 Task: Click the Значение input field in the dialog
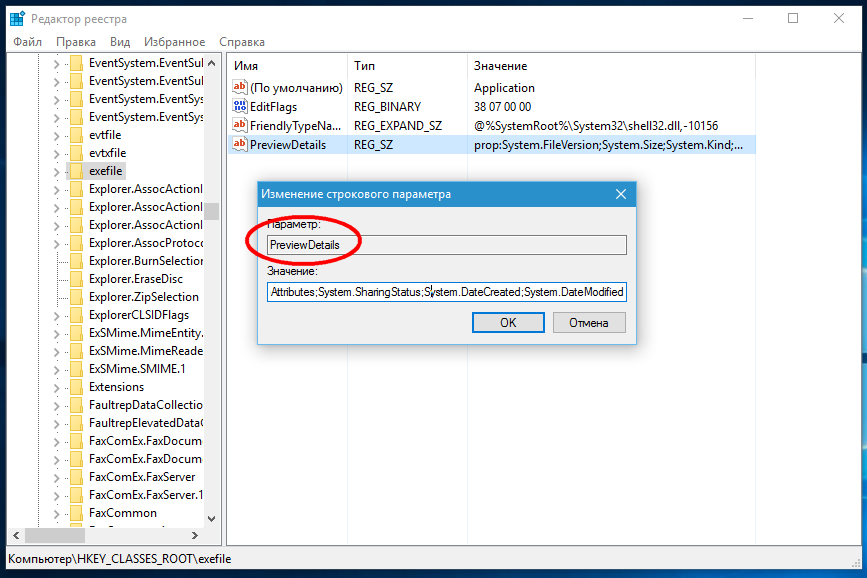click(447, 291)
